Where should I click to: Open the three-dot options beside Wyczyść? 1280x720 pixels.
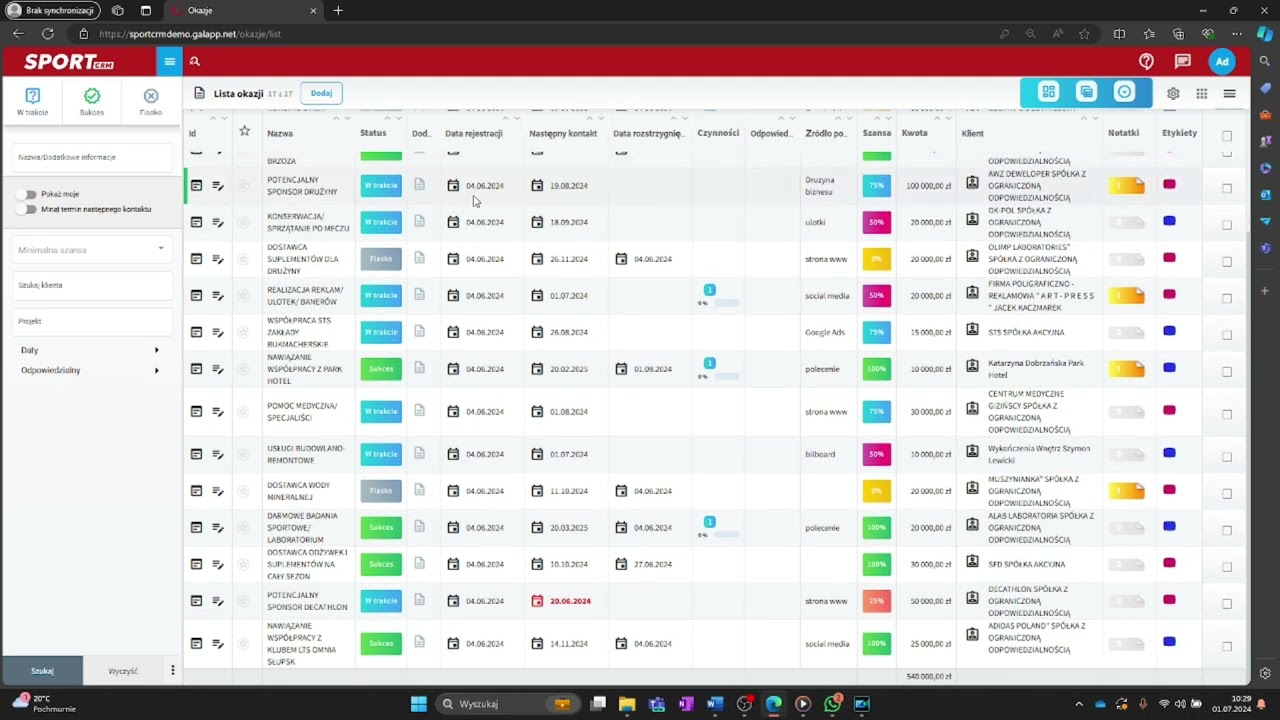coord(172,670)
